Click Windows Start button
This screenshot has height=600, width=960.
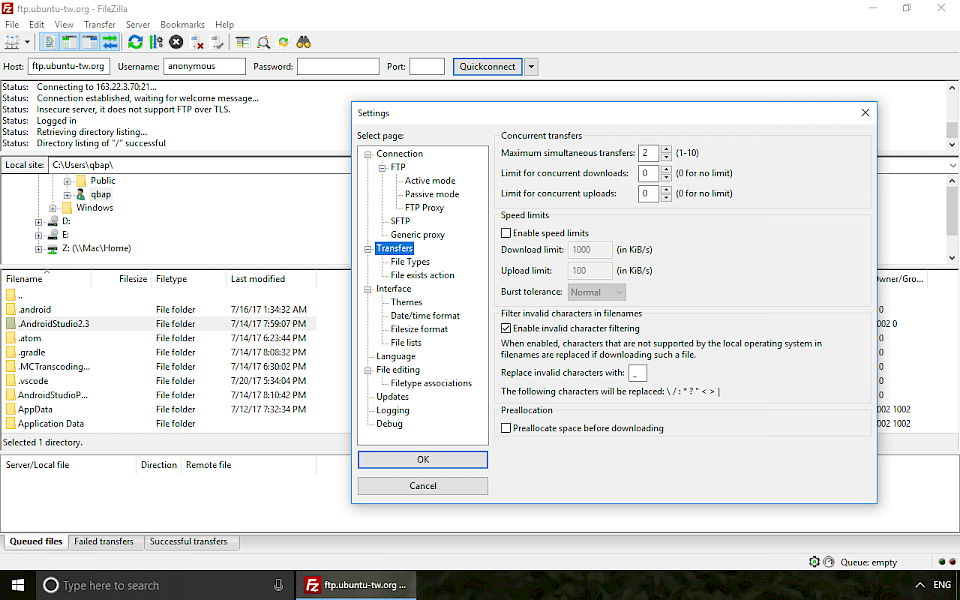18,585
